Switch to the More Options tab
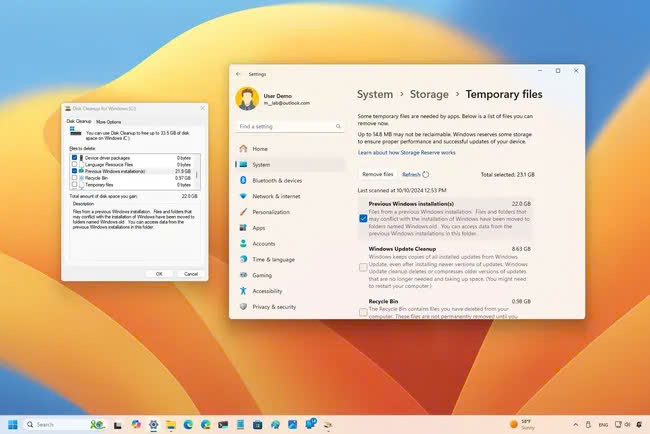The image size is (650, 434). 108,121
